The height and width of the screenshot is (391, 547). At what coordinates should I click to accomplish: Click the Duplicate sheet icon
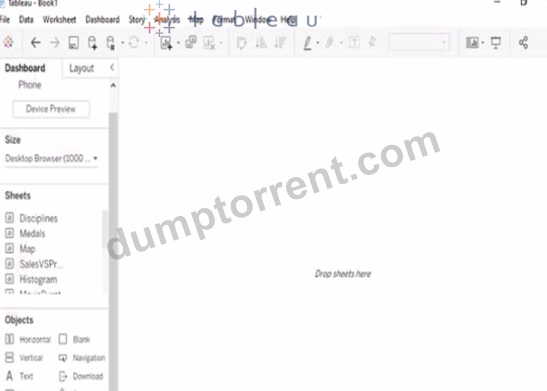click(191, 42)
